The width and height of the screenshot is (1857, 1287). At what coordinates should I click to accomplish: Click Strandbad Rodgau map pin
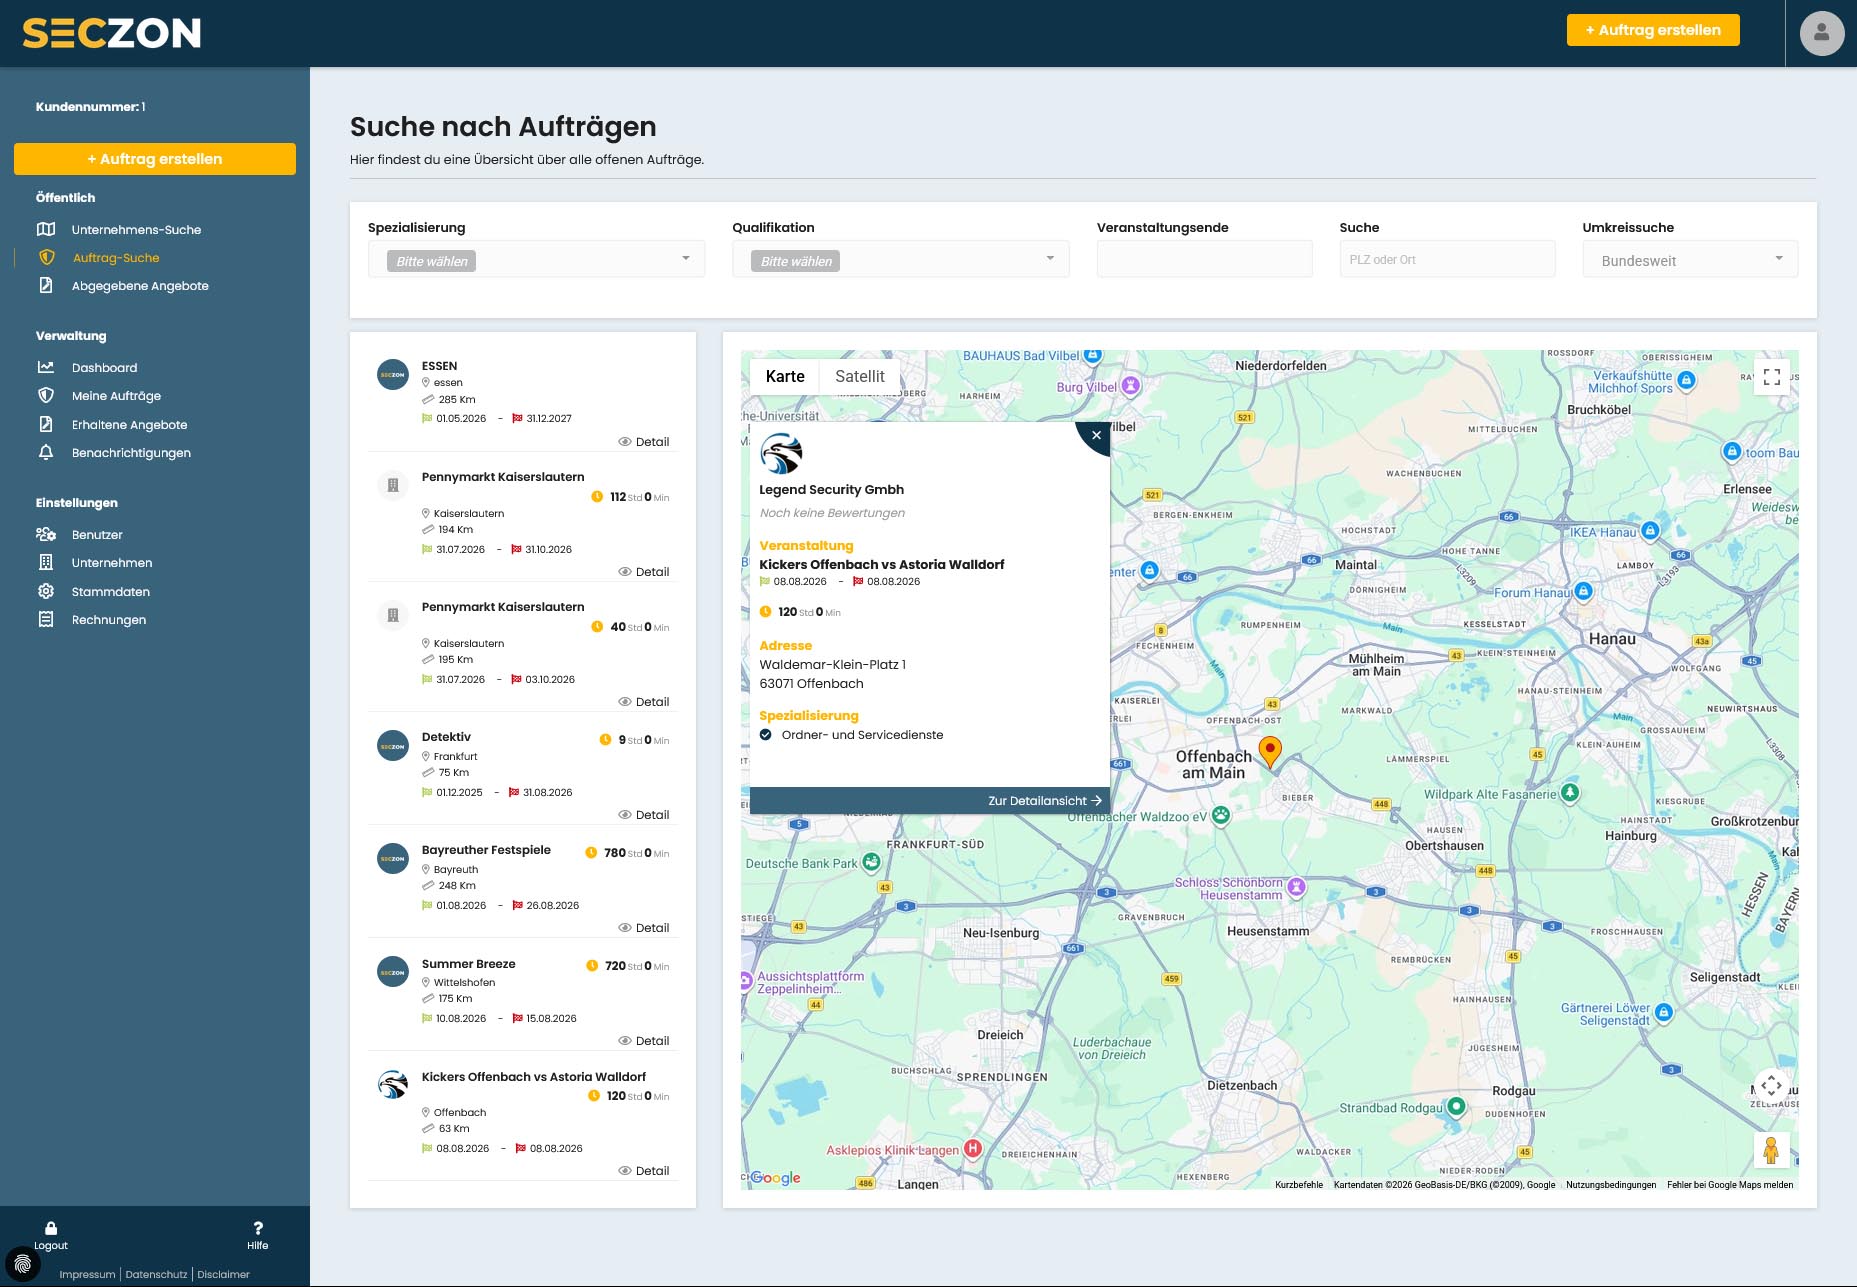pyautogui.click(x=1456, y=1106)
